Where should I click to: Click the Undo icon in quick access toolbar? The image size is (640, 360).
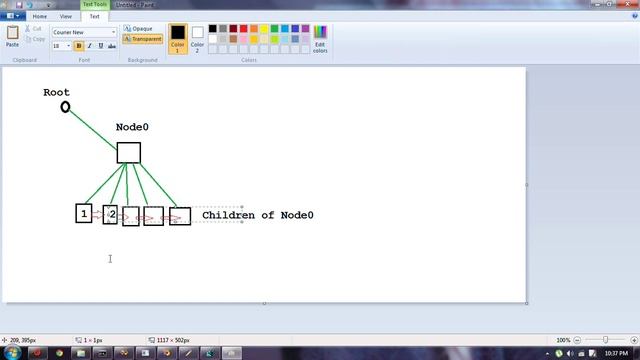click(x=30, y=5)
